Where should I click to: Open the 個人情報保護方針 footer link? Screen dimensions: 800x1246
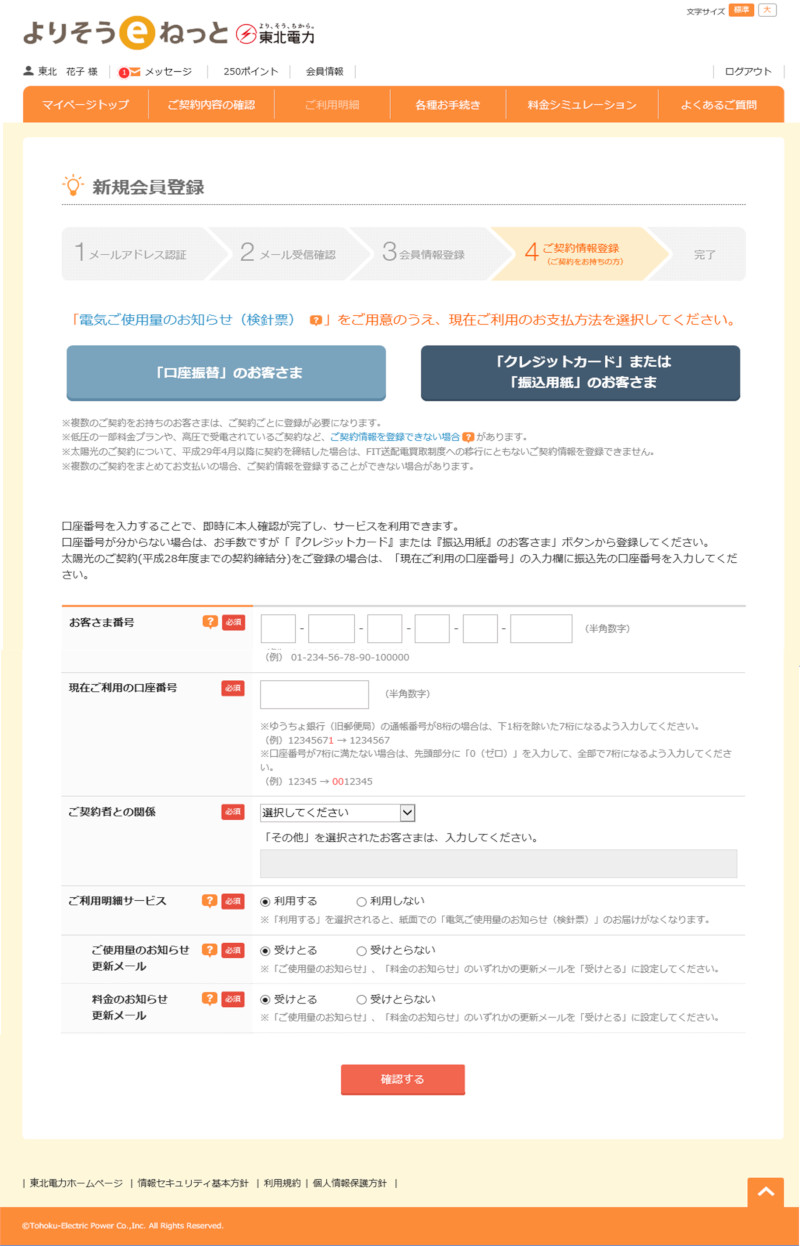click(349, 1183)
